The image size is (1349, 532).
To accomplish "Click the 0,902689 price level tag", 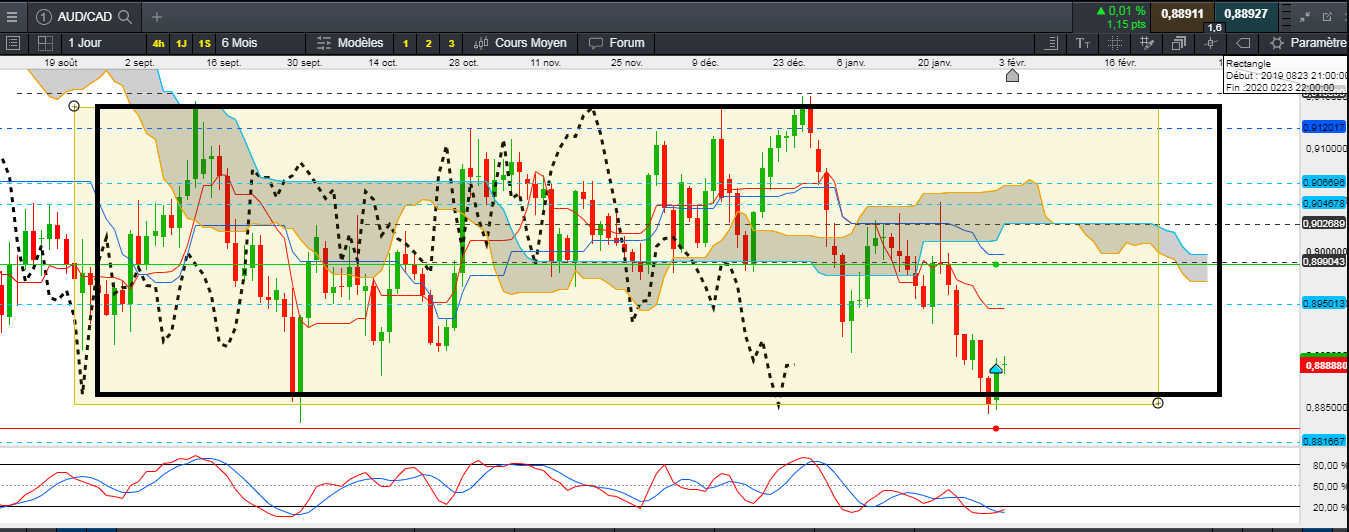I will pyautogui.click(x=1325, y=224).
